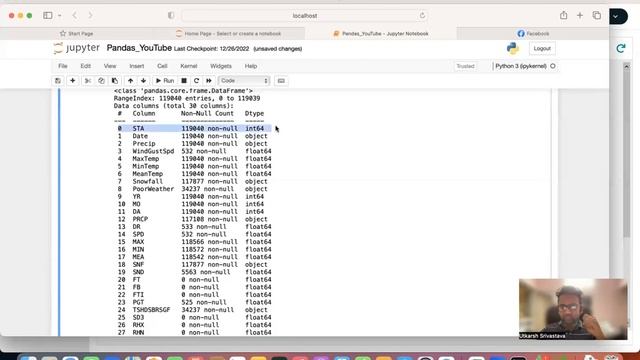Focus the localhost address bar
This screenshot has height=360, width=640.
click(304, 16)
